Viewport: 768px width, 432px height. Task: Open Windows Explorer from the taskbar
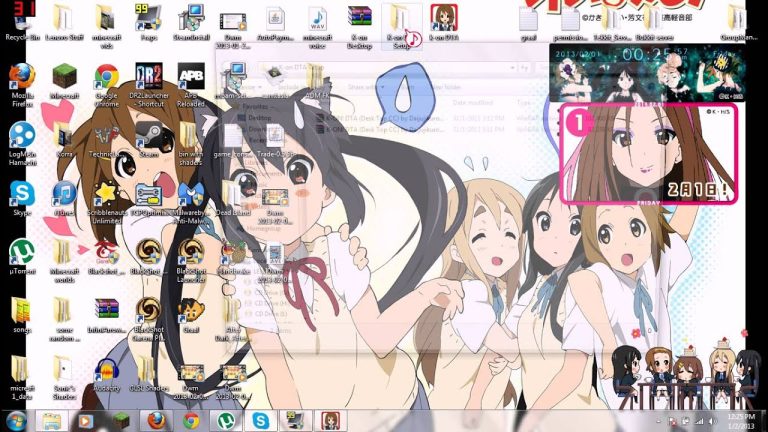51,421
